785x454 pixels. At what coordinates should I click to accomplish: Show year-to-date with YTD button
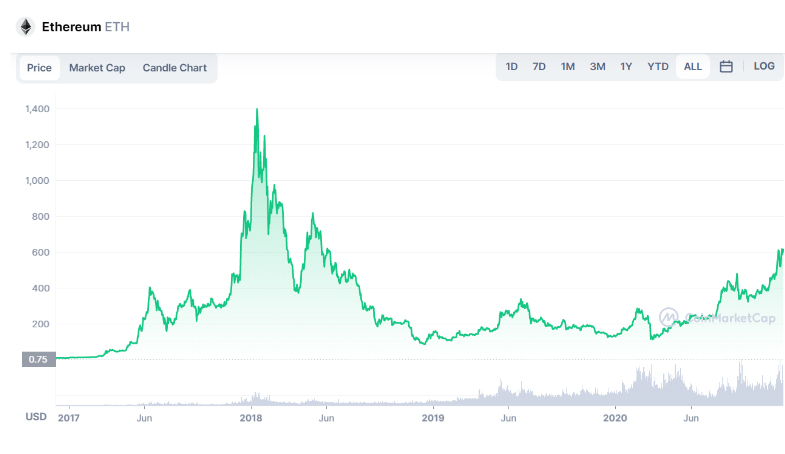tap(657, 67)
